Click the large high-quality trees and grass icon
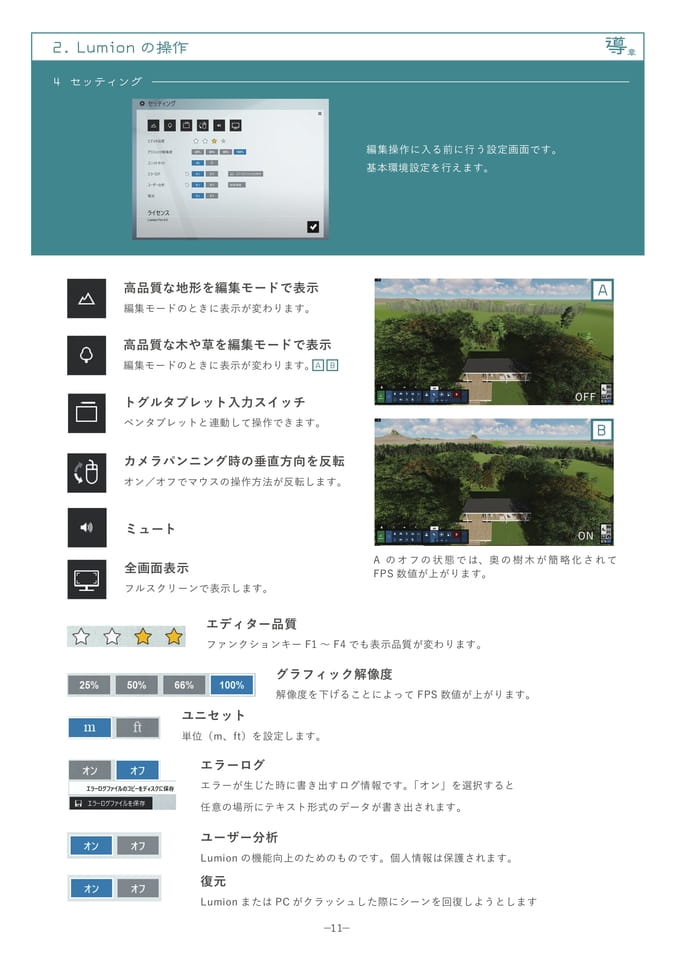The height and width of the screenshot is (960, 678). [86, 355]
